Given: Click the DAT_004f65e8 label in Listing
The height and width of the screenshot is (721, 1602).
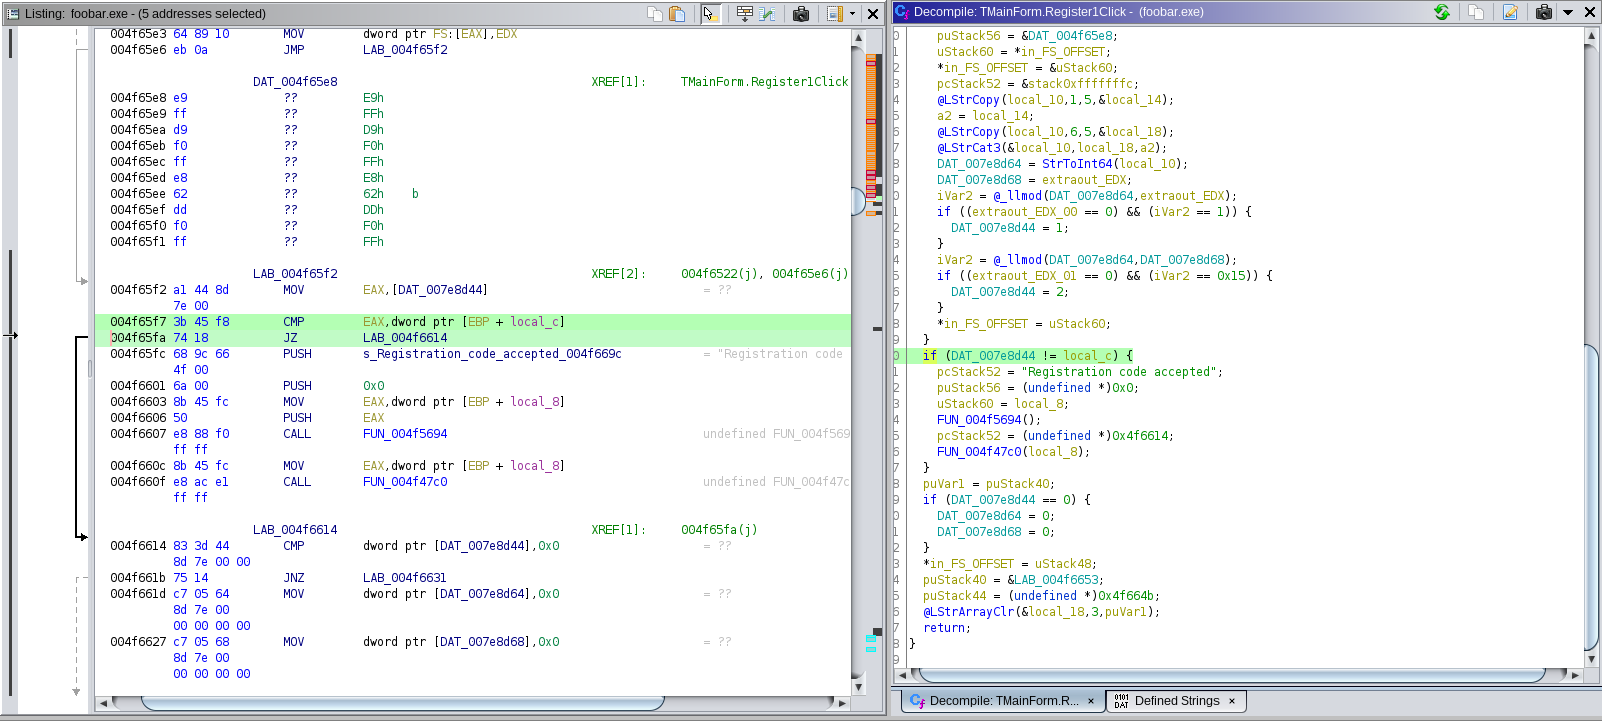Looking at the screenshot, I should [295, 82].
